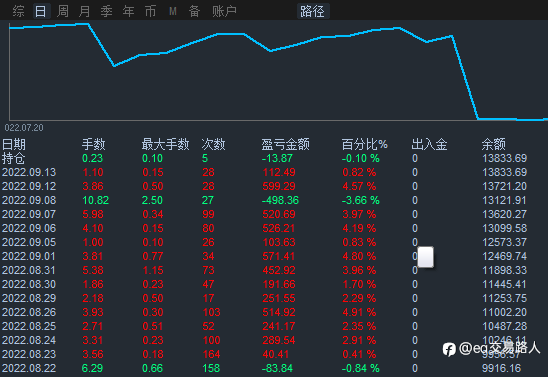This screenshot has height=377, width=548.
Task: Click the 9916.16 balance value
Action: pyautogui.click(x=502, y=368)
